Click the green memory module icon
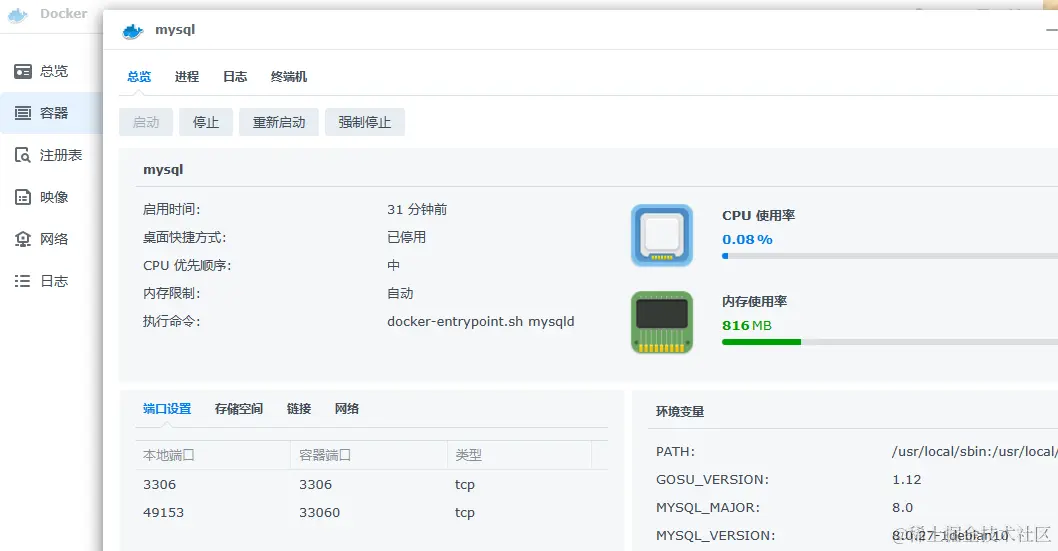 [662, 322]
